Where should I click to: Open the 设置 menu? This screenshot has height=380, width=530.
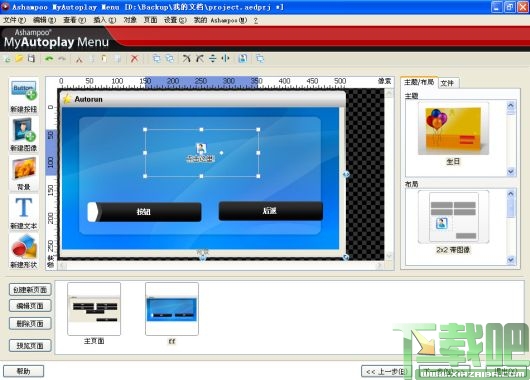(175, 20)
